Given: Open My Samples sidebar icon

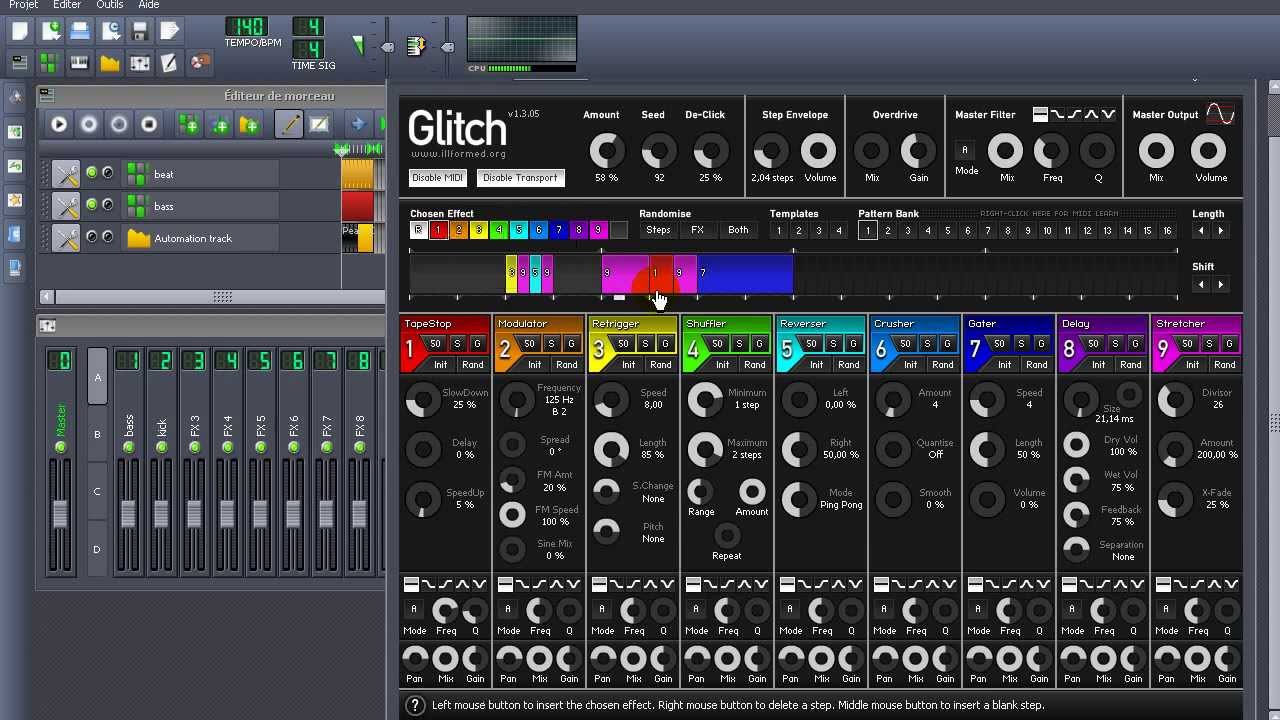Looking at the screenshot, I should [15, 166].
